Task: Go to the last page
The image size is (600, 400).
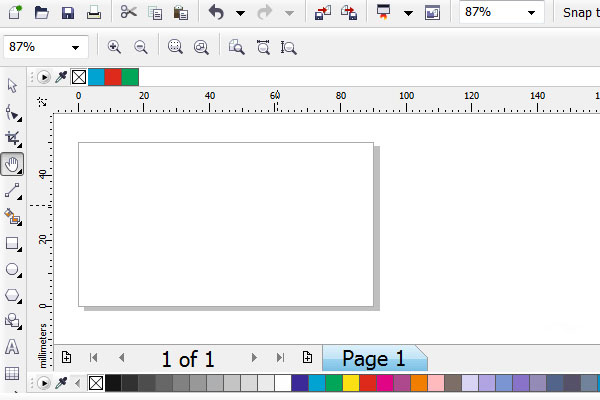Action: tap(280, 358)
